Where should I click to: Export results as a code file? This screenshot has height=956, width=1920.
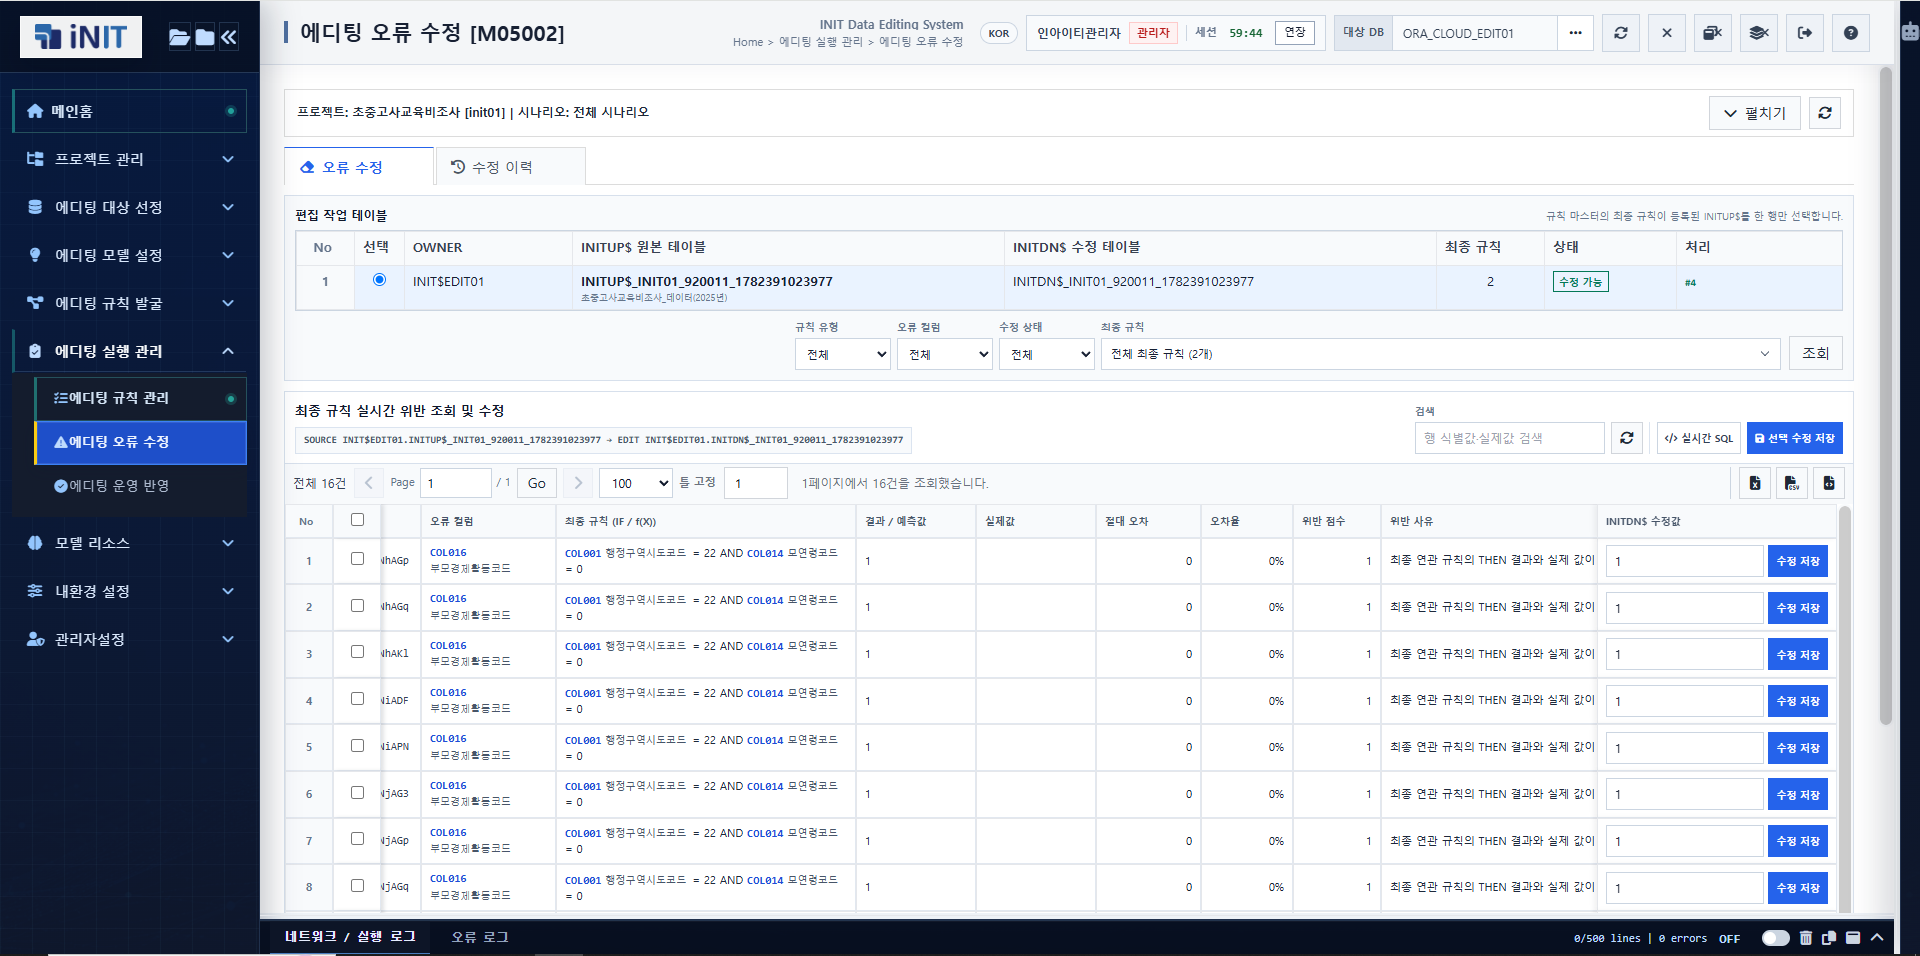(x=1829, y=483)
